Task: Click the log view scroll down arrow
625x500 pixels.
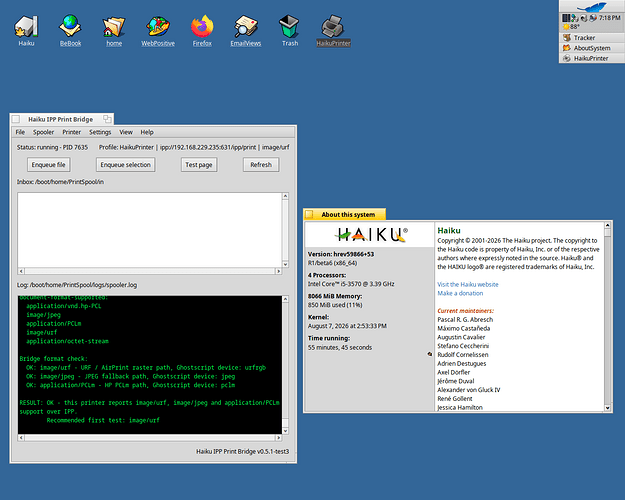Action: point(285,431)
